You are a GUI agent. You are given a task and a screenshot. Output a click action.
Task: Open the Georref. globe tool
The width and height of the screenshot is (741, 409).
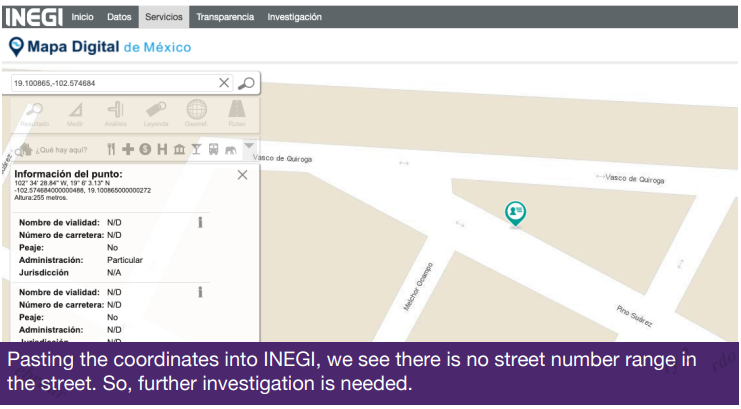196,114
